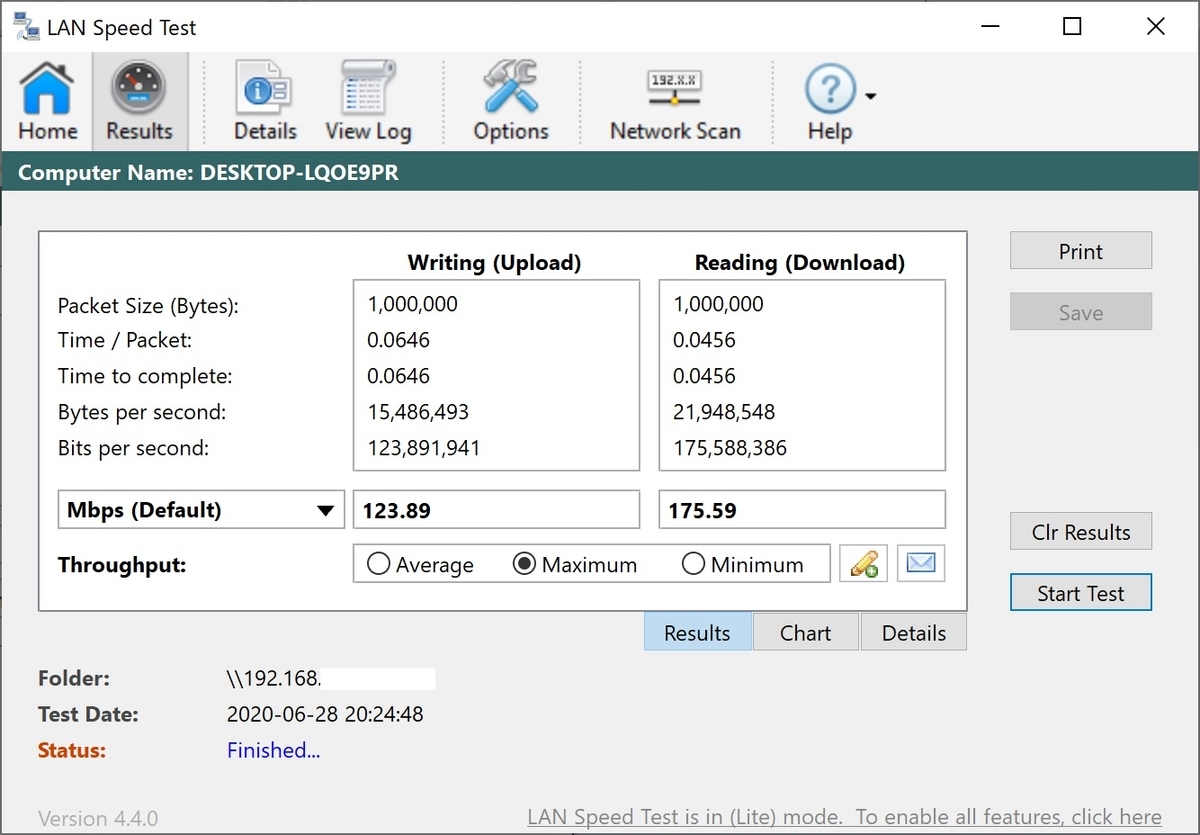This screenshot has height=835, width=1200.
Task: Expand the Help dropdown arrow
Action: pos(870,96)
